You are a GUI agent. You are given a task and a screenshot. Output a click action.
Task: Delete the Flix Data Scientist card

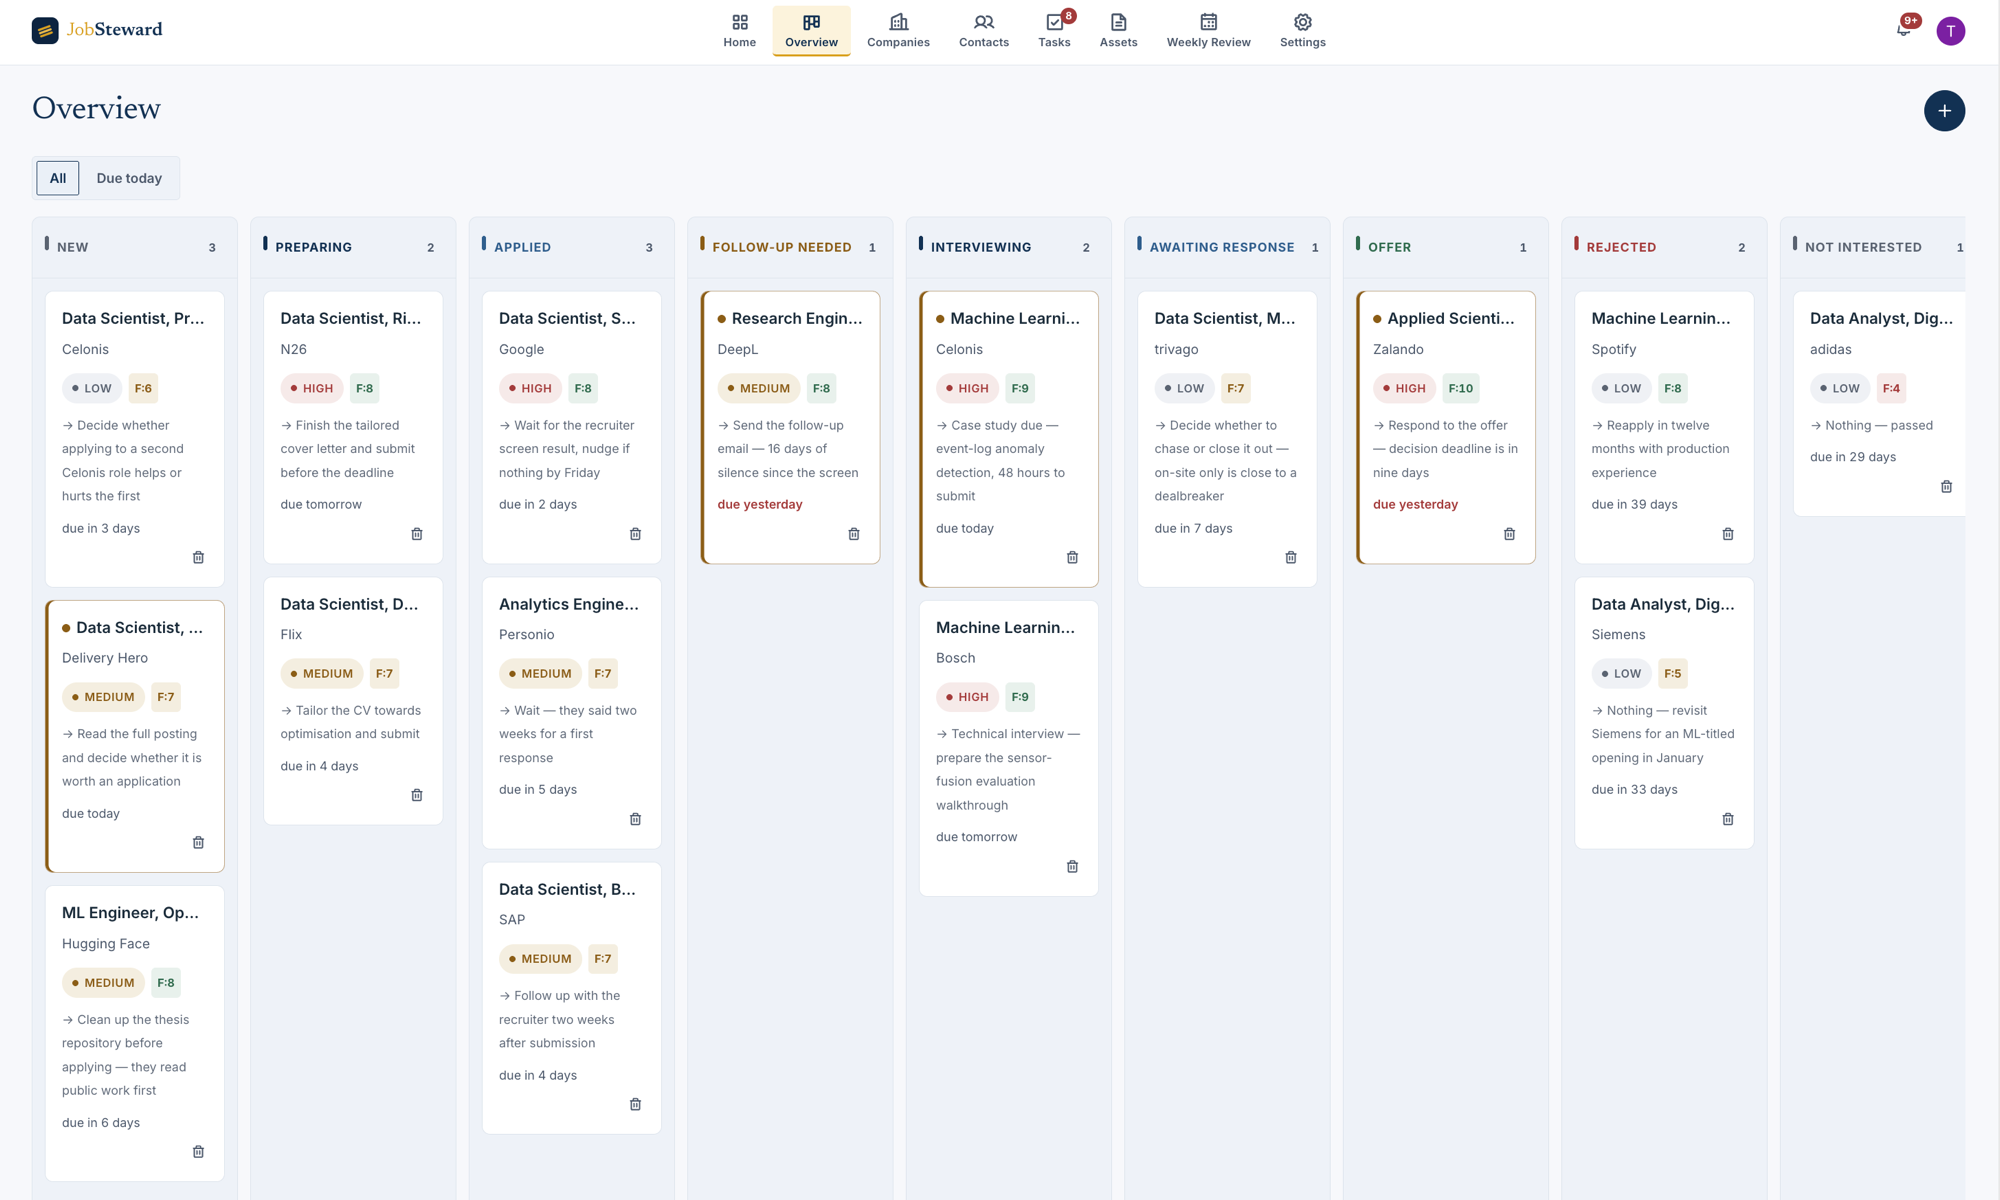417,795
